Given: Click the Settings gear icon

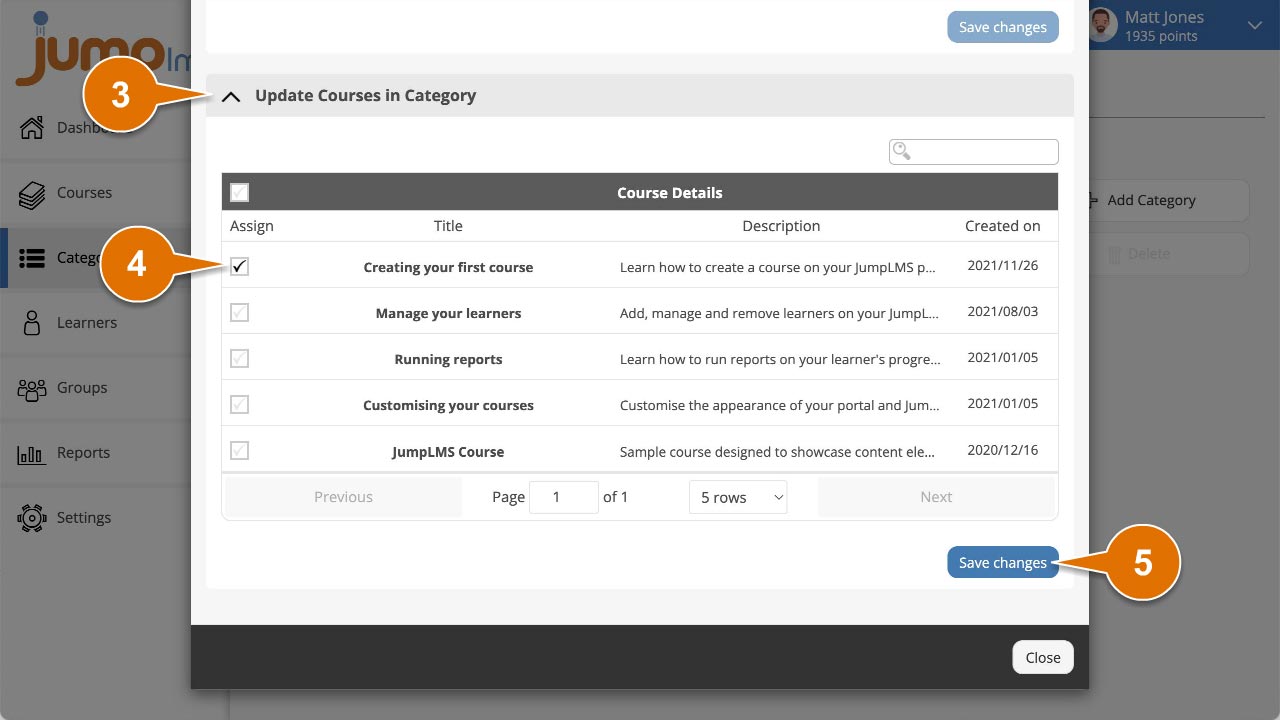Looking at the screenshot, I should tap(32, 518).
